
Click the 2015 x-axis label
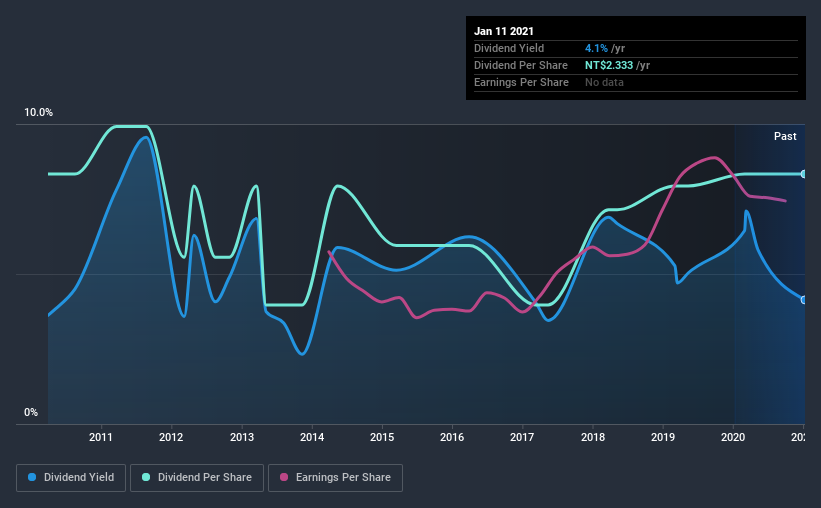click(x=382, y=437)
